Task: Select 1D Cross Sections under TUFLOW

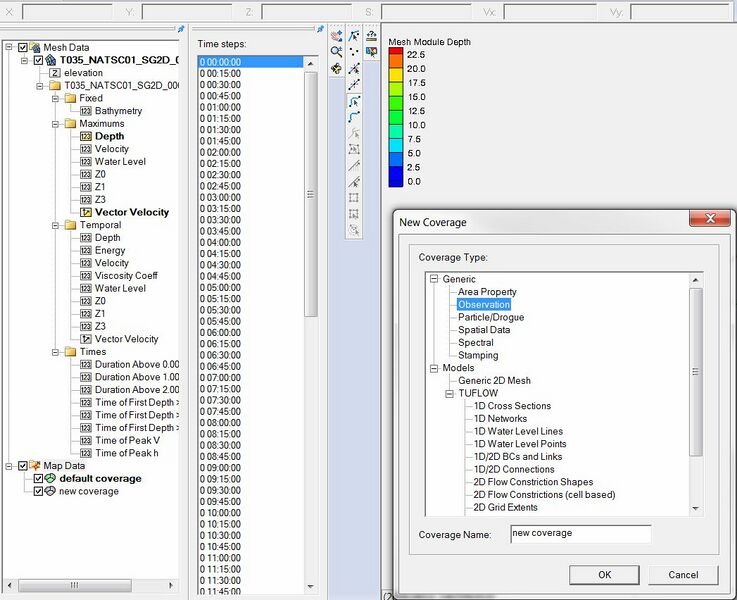Action: tap(512, 406)
